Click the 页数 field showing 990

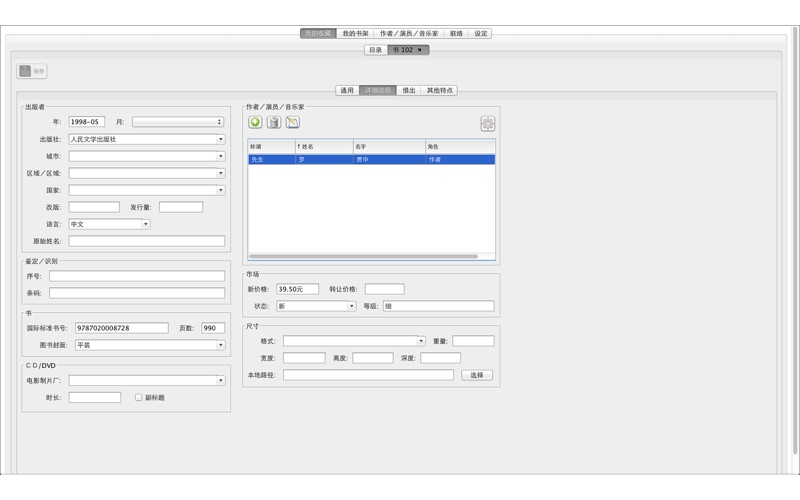213,328
